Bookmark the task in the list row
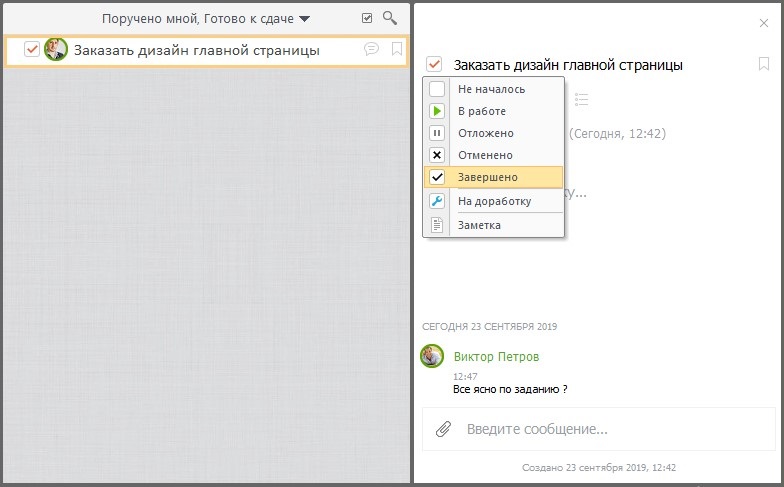This screenshot has height=487, width=784. point(397,48)
